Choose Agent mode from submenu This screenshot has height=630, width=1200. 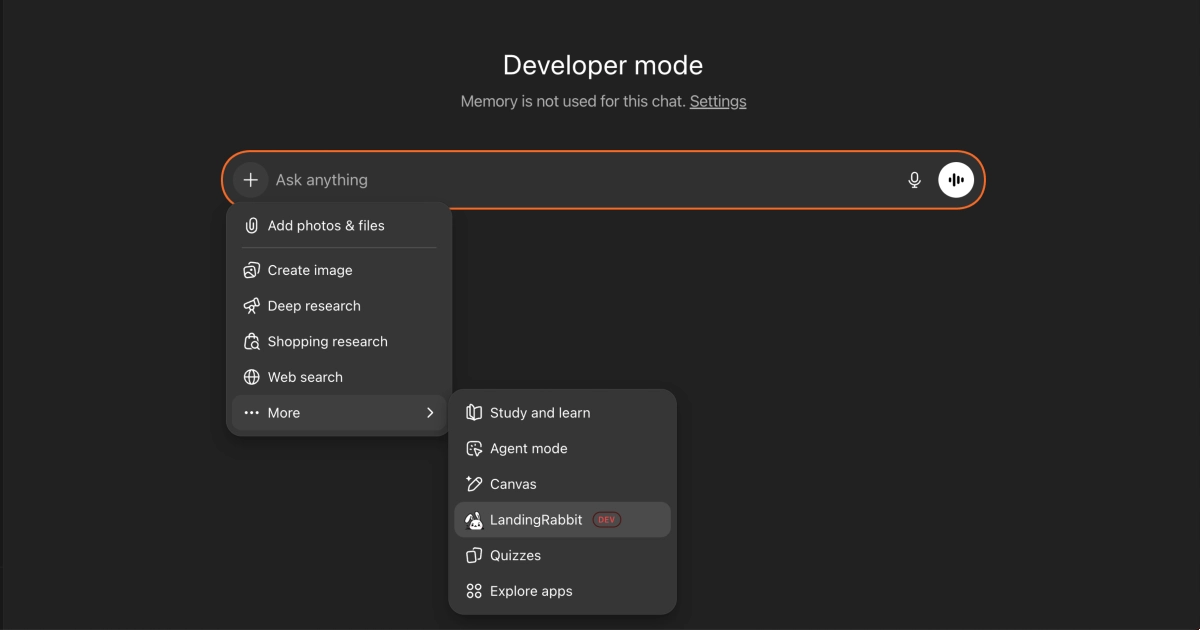point(529,449)
